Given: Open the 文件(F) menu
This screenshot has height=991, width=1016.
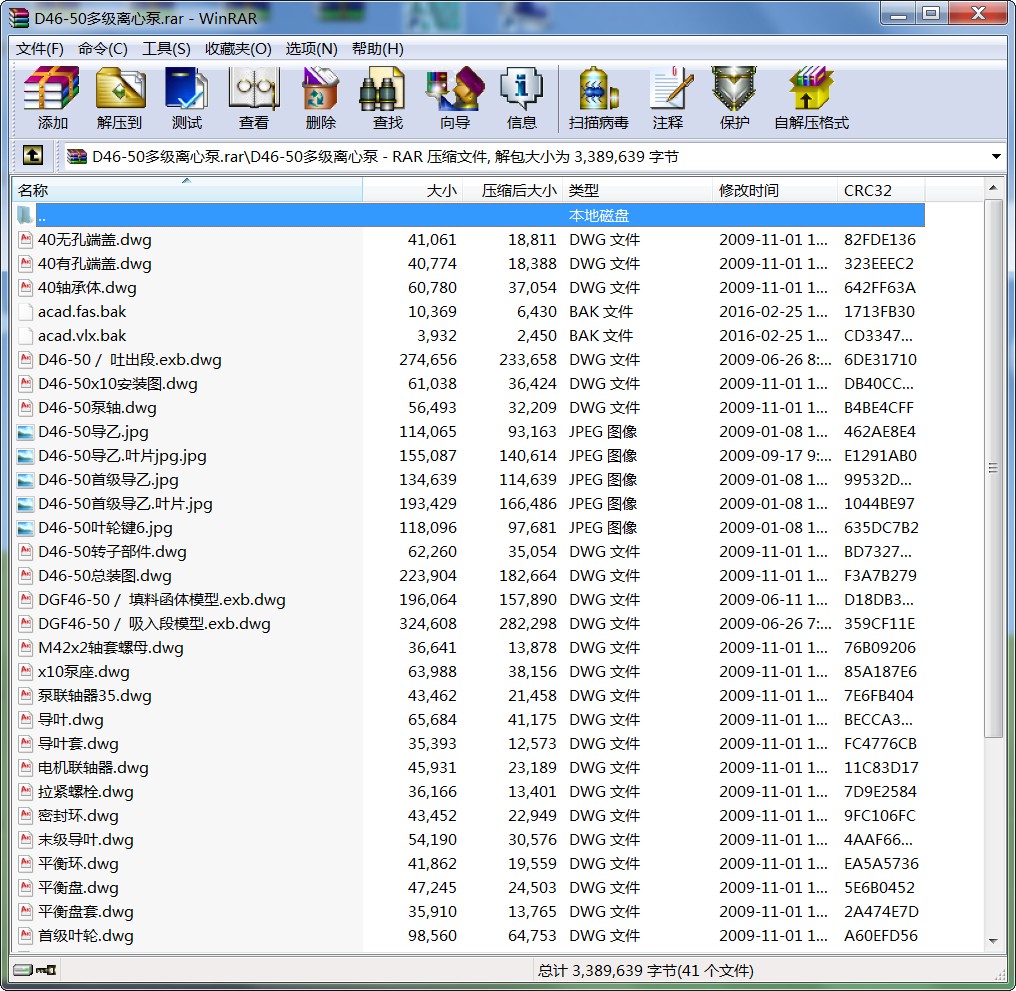Looking at the screenshot, I should click(x=40, y=49).
